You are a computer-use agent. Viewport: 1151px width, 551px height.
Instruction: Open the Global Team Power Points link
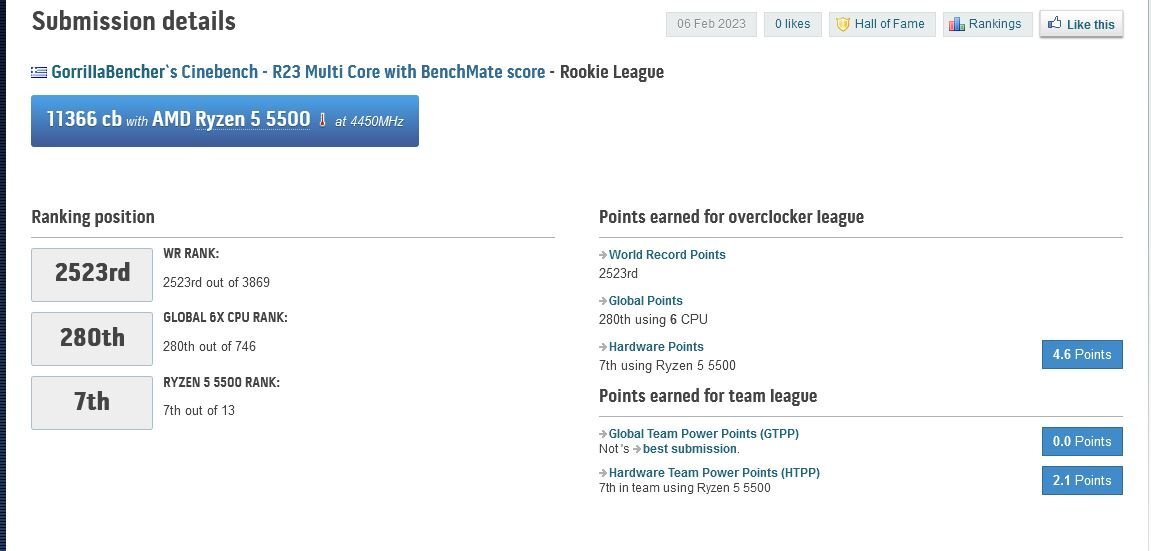coord(703,434)
